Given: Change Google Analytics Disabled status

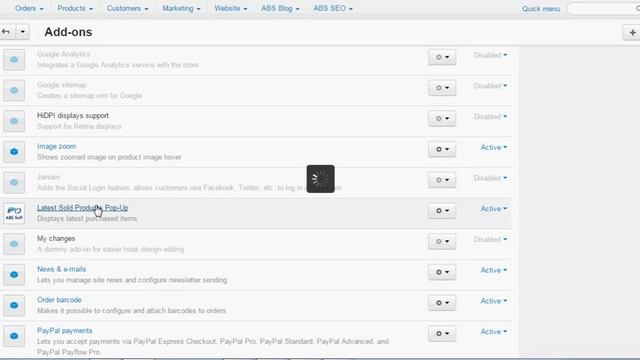Looking at the screenshot, I should [x=490, y=55].
